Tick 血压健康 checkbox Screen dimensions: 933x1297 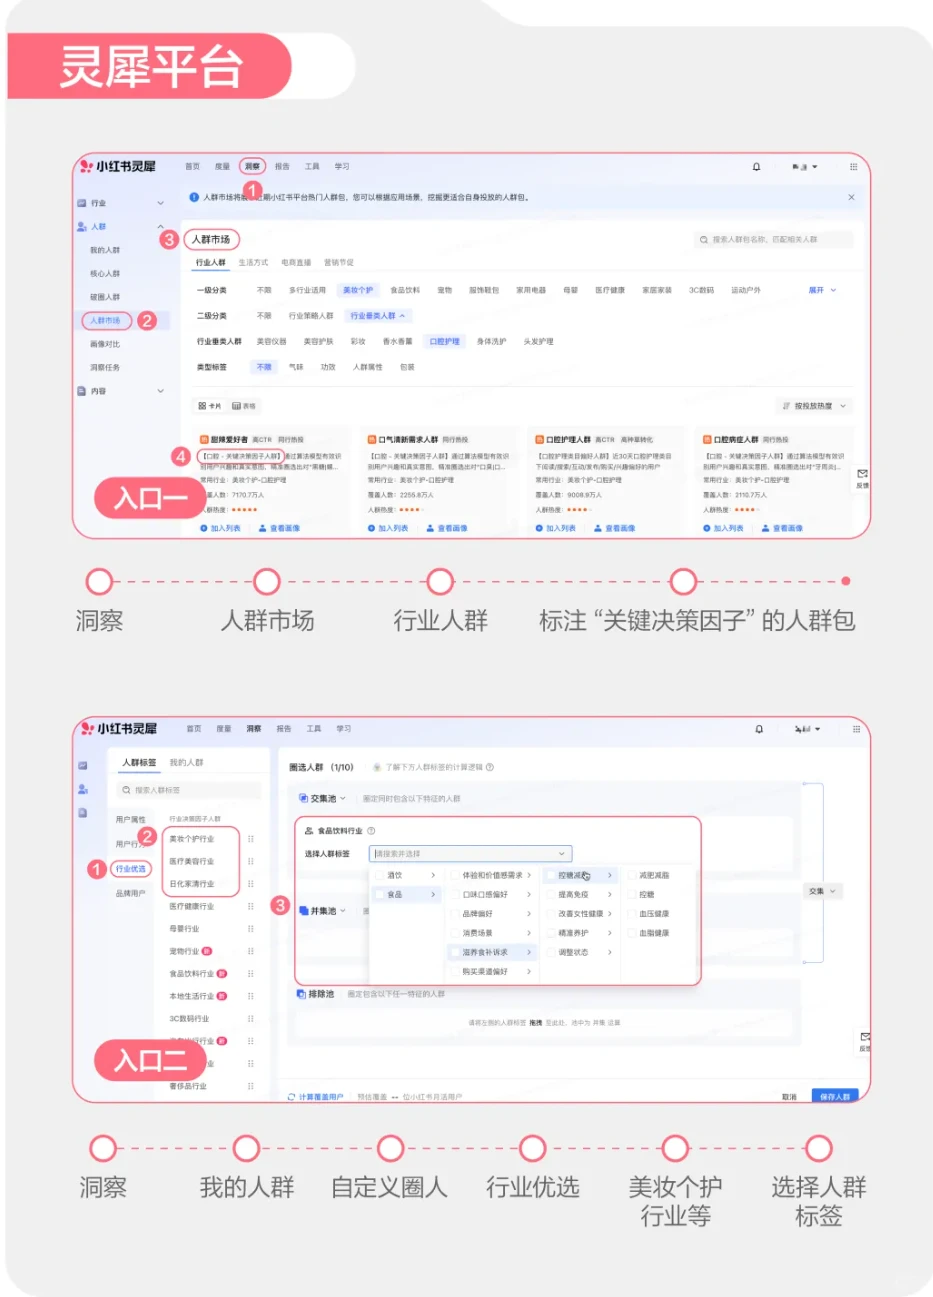coord(632,913)
